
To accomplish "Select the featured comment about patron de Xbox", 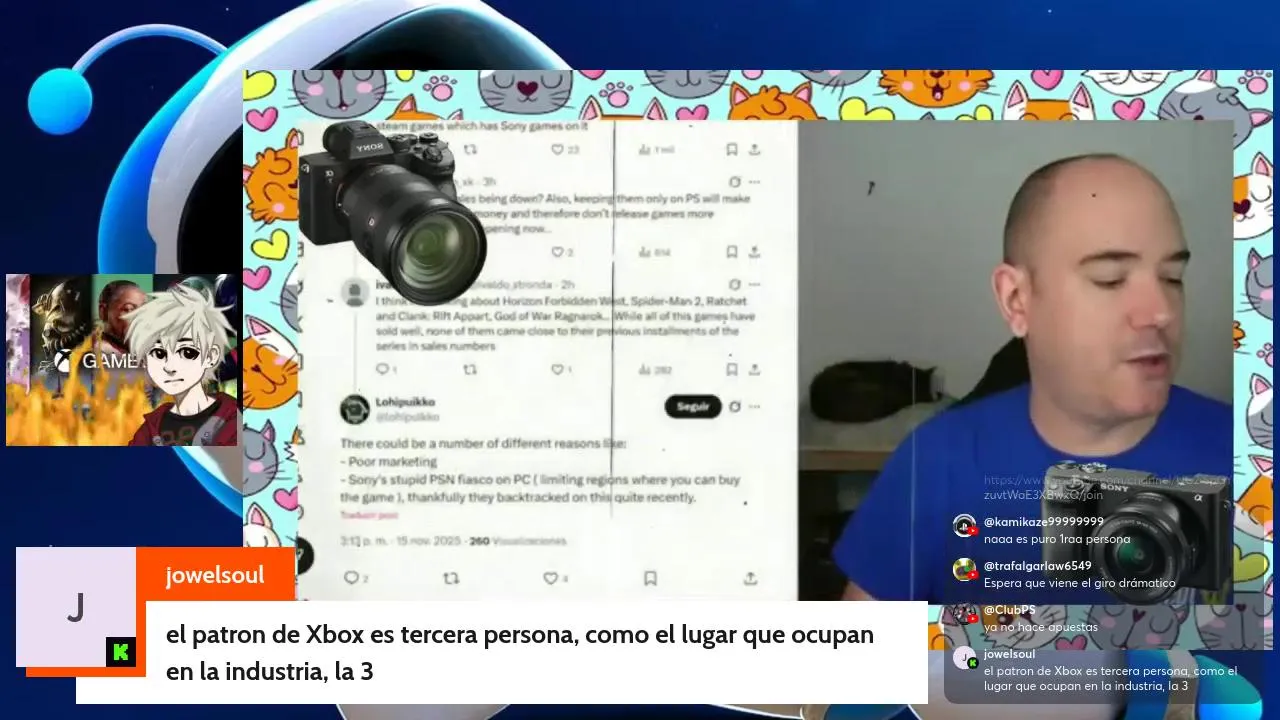I will (520, 653).
